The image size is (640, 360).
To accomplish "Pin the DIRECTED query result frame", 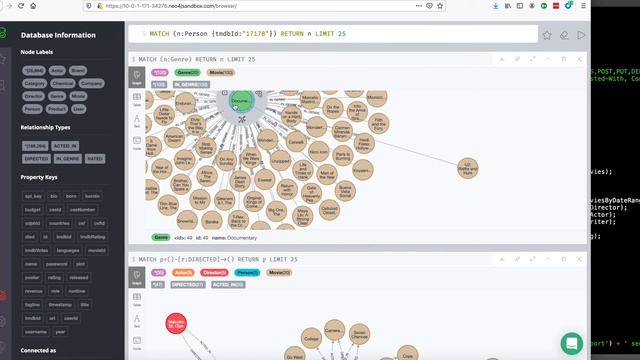I will [517, 259].
